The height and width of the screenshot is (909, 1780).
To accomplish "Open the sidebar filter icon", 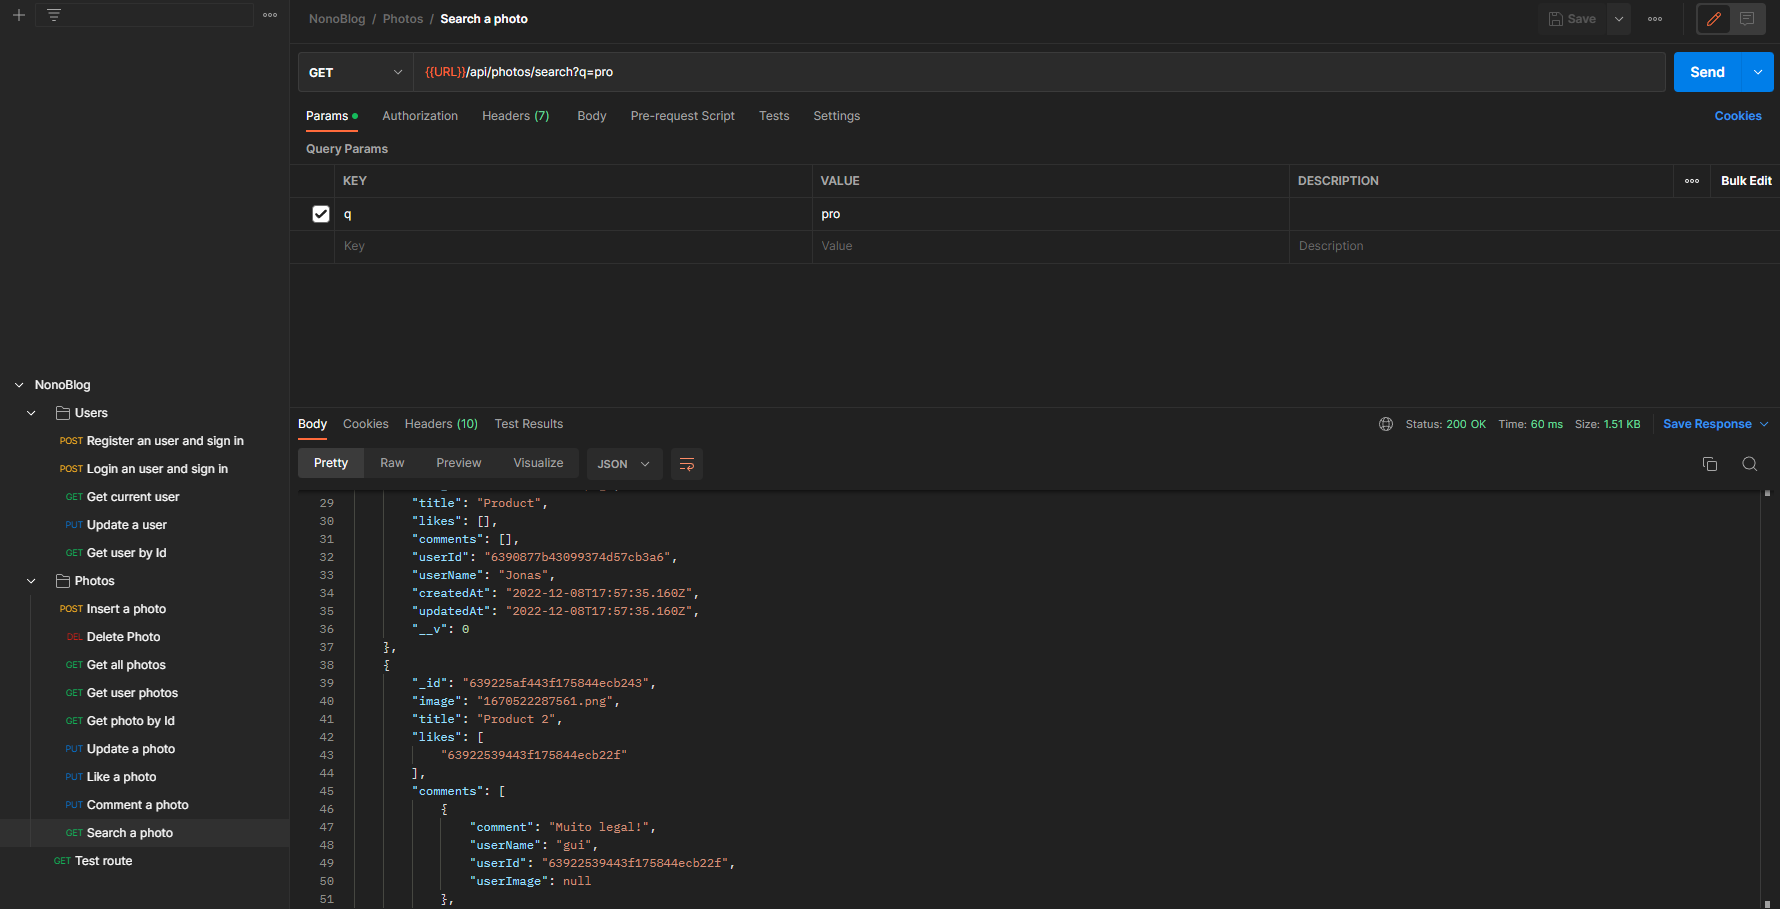I will (53, 14).
